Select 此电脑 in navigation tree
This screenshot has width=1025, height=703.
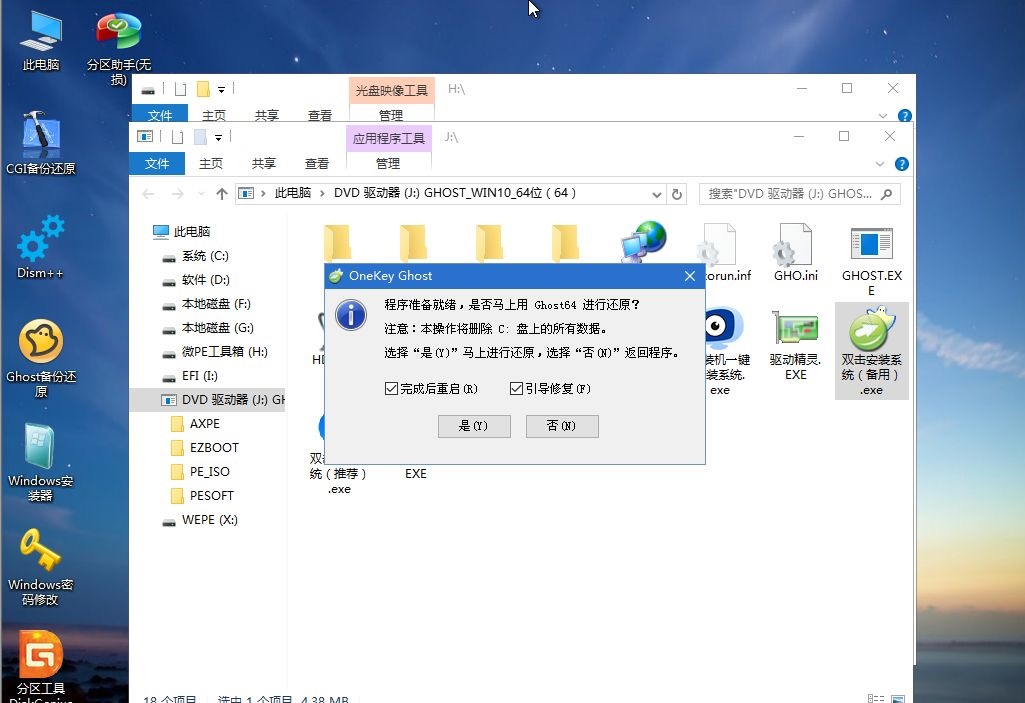pyautogui.click(x=192, y=231)
